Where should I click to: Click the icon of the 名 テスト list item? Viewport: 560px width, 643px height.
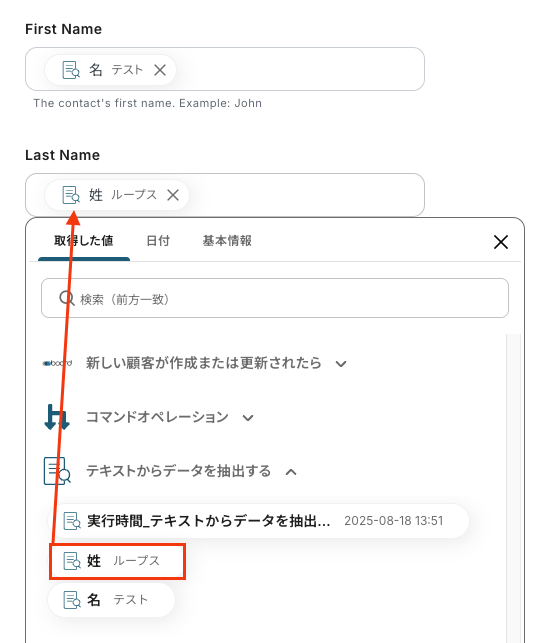click(x=72, y=600)
